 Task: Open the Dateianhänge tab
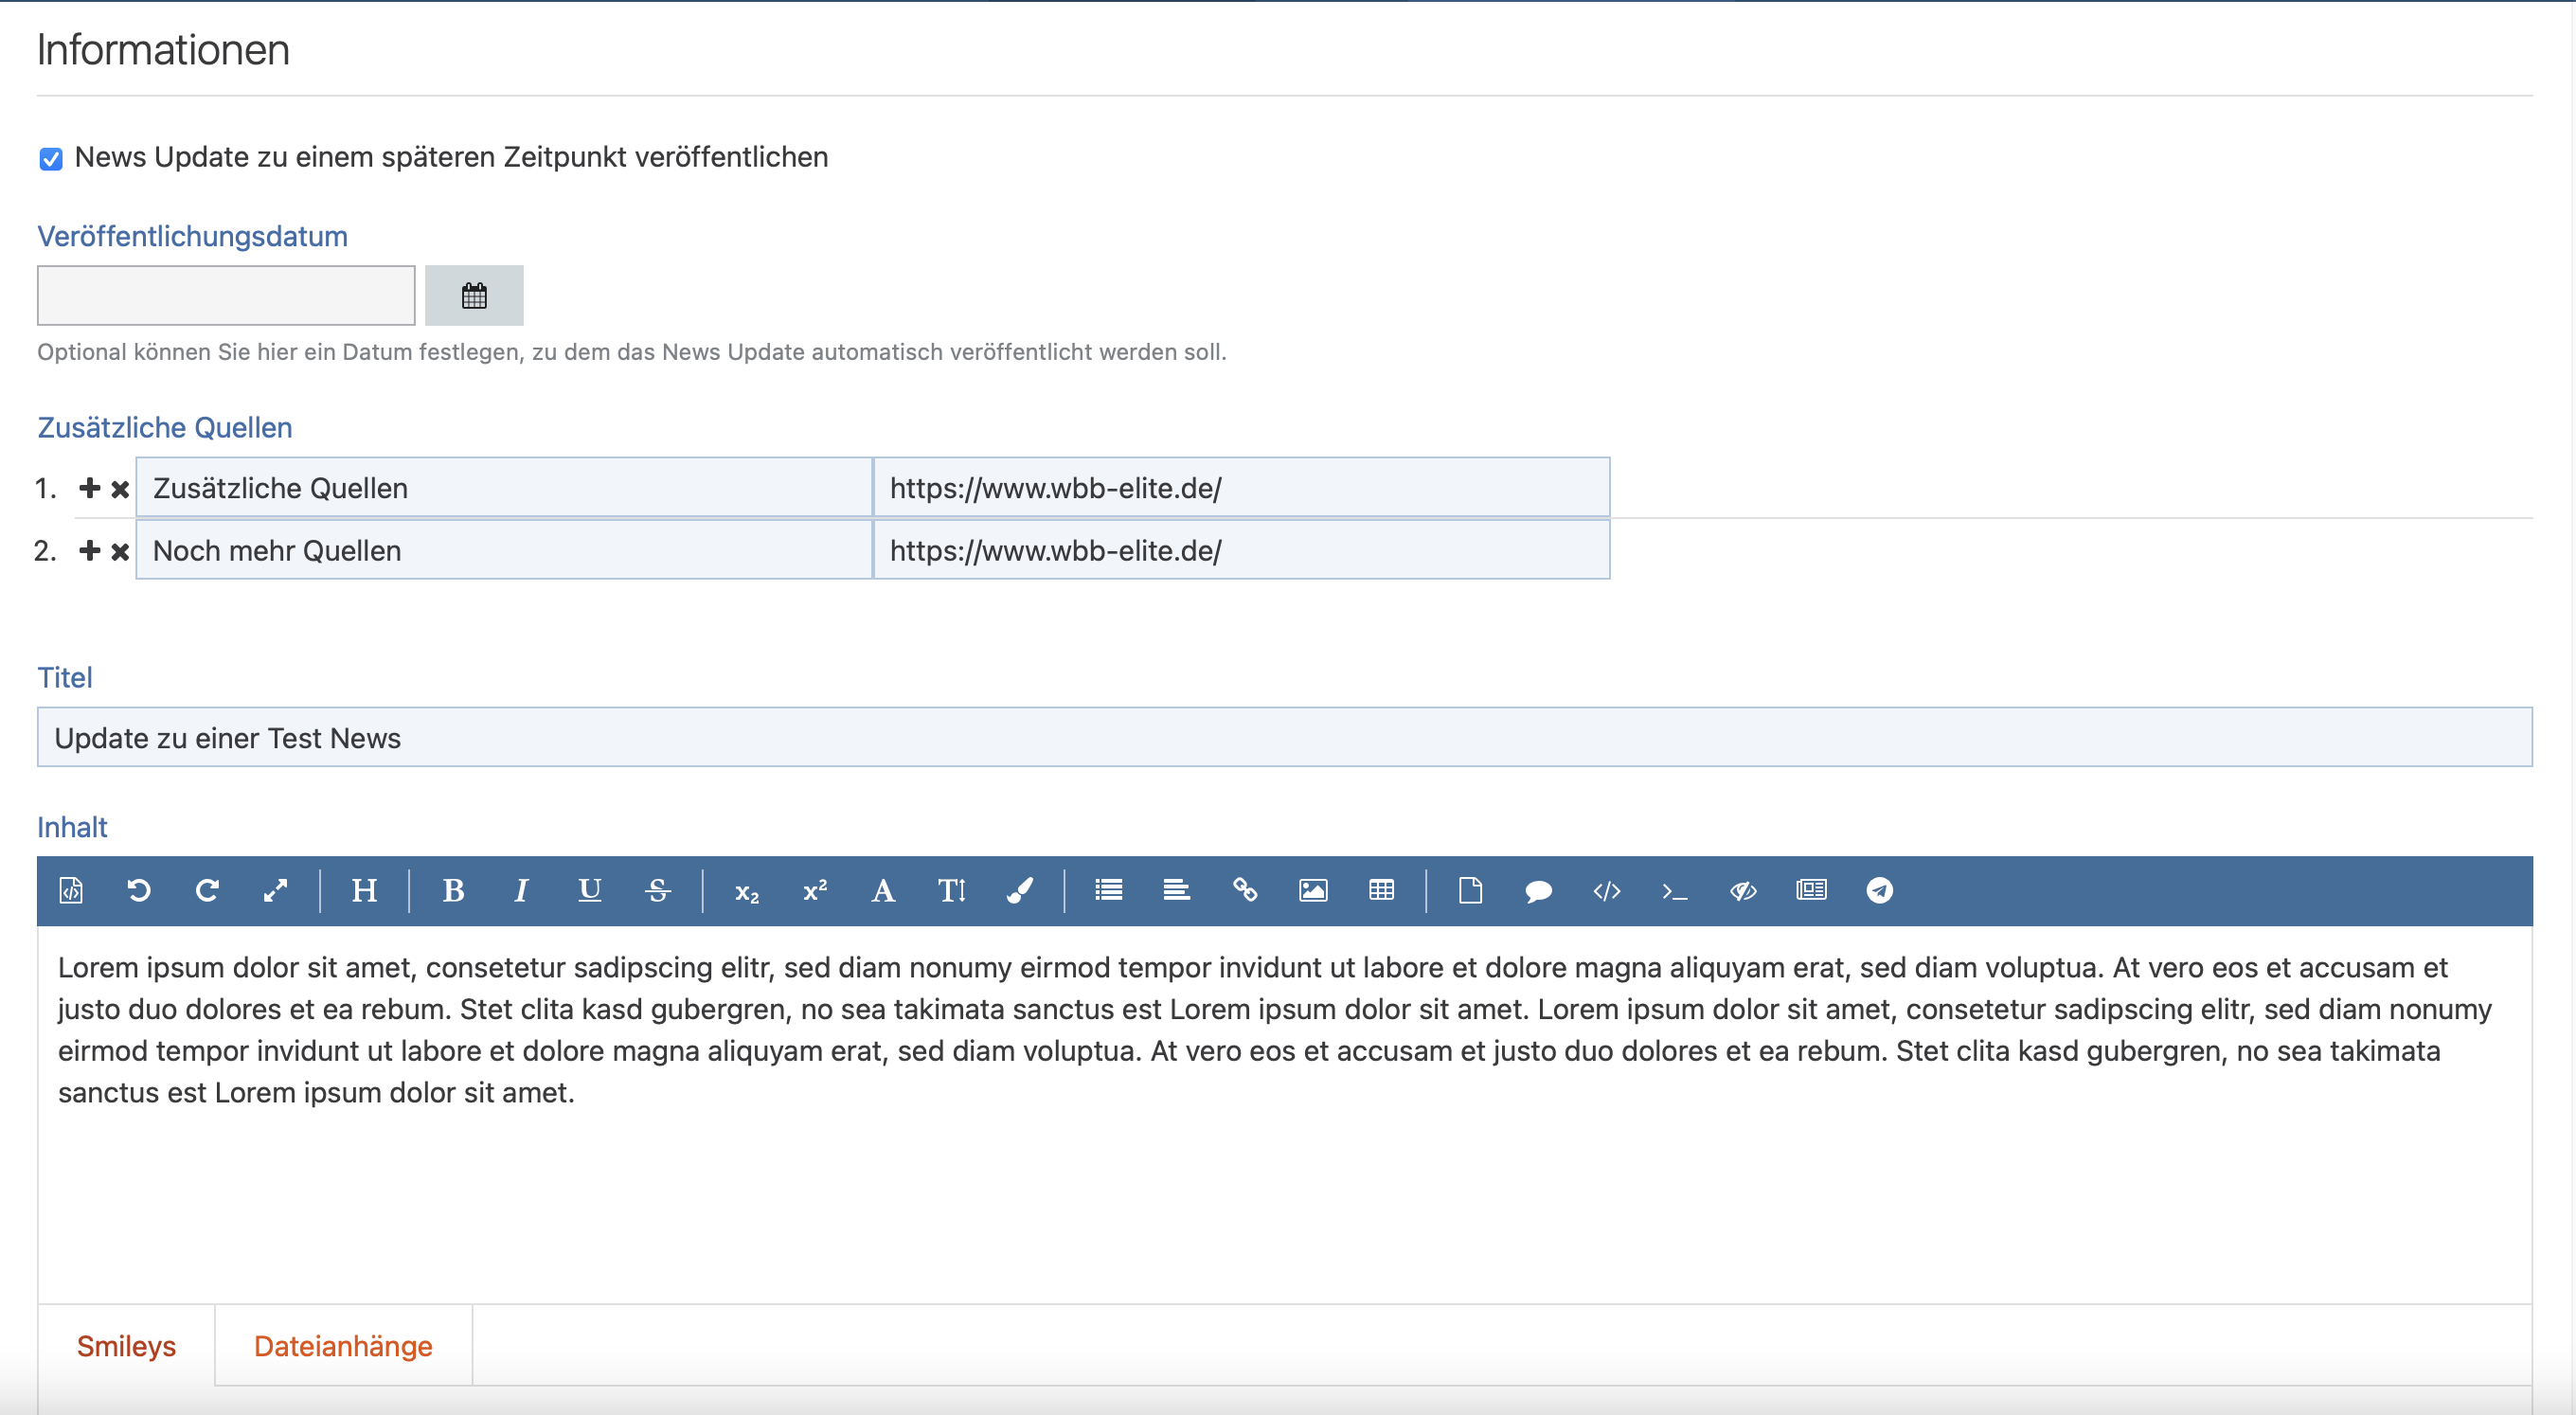(343, 1346)
